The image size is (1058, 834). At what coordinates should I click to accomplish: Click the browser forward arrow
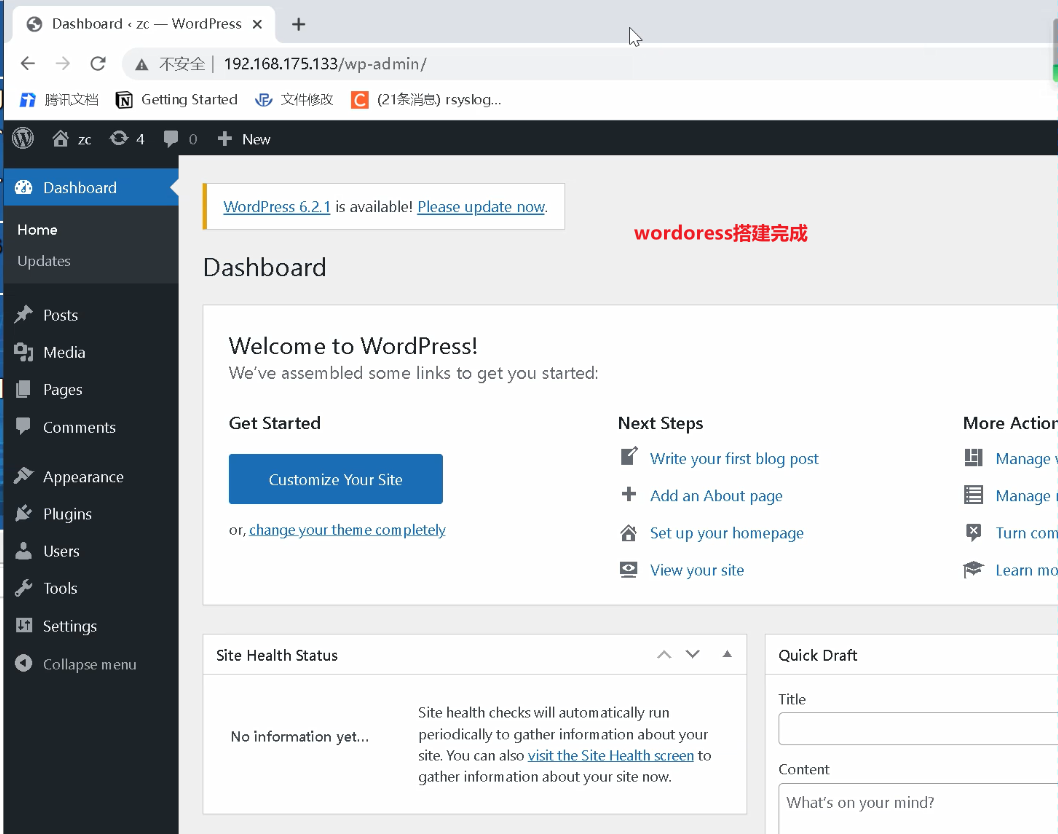(63, 63)
